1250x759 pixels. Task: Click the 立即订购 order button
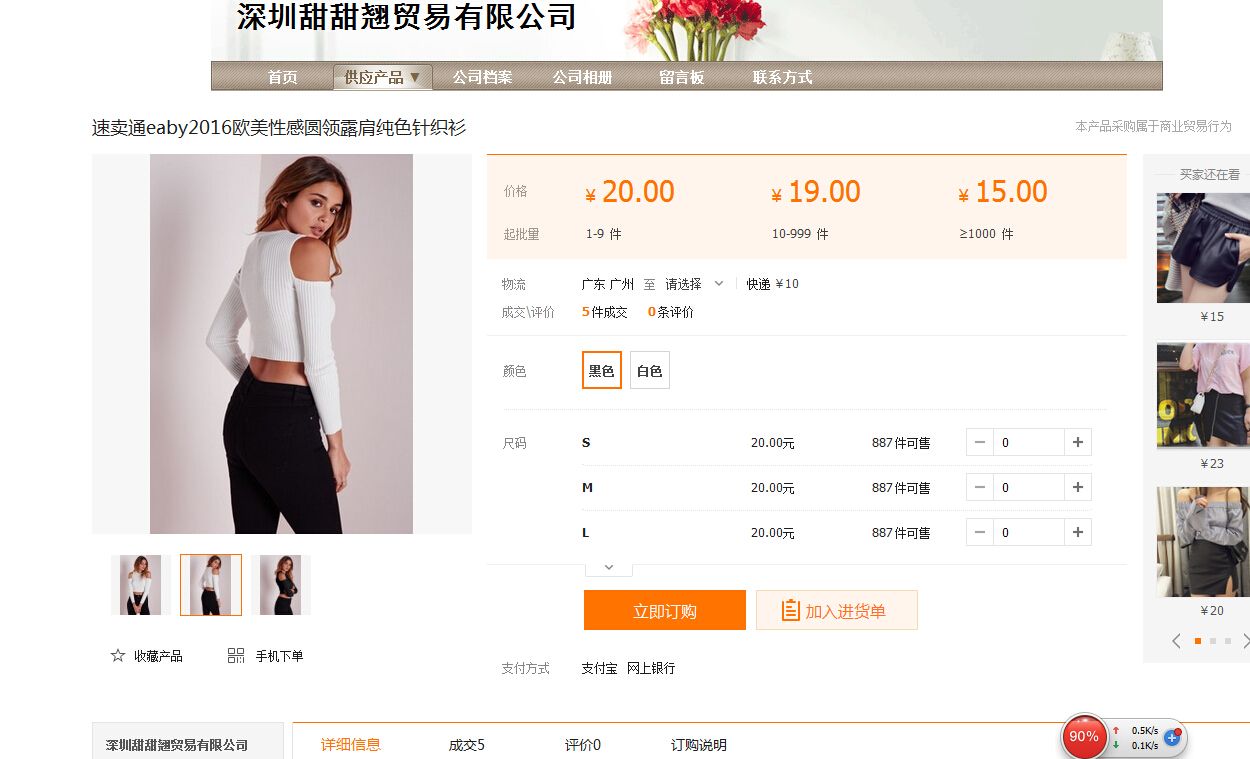pos(664,611)
